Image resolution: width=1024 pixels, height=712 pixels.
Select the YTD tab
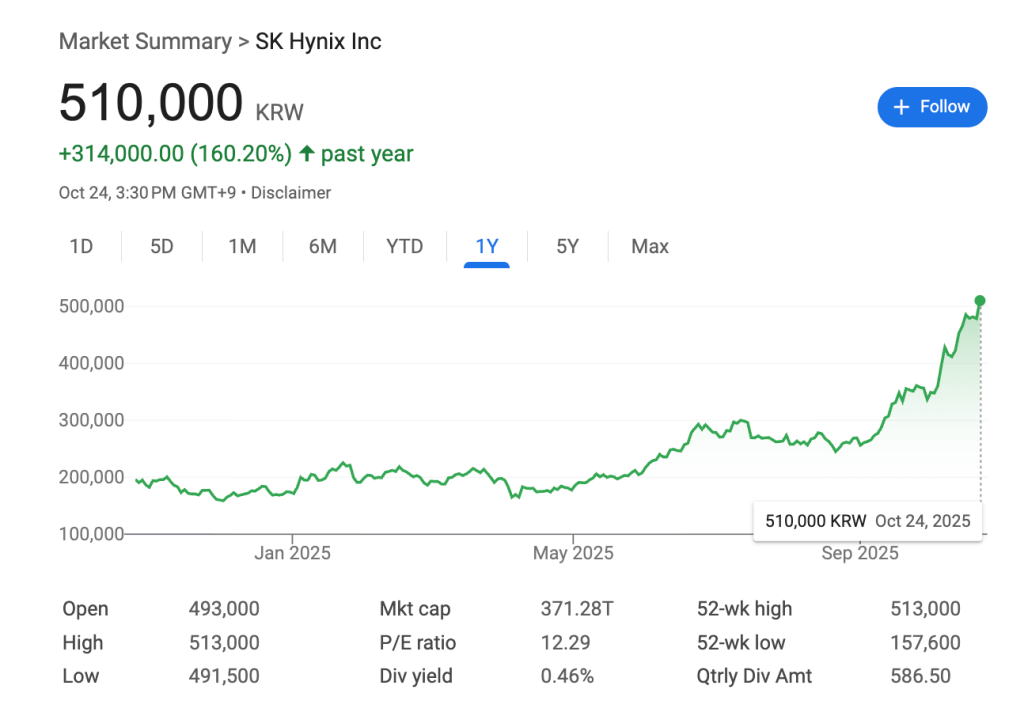(x=405, y=246)
